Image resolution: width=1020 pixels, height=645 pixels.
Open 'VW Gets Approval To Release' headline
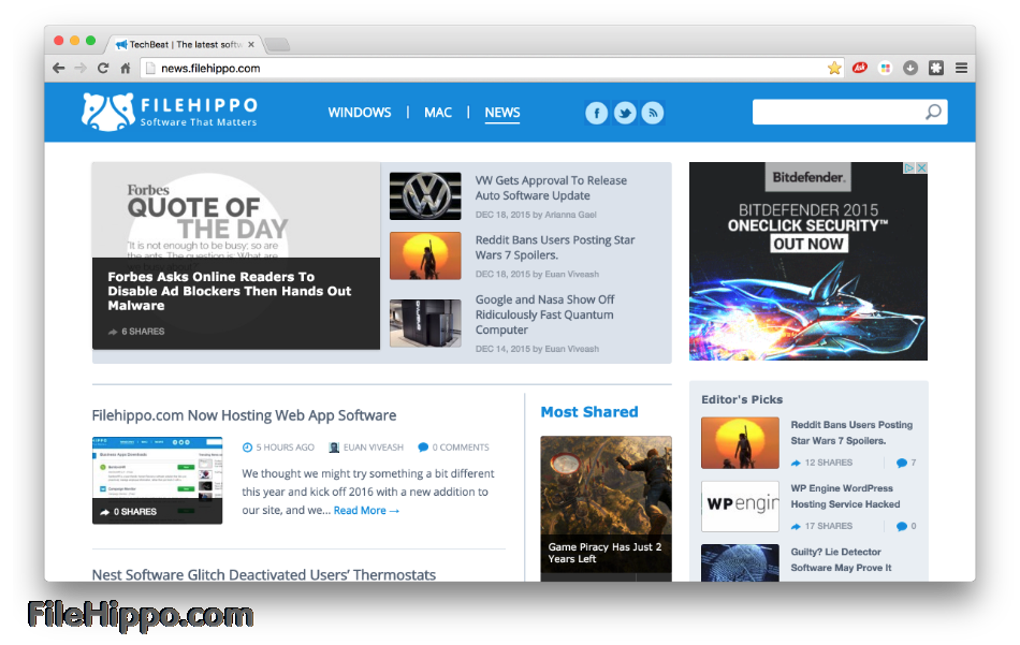click(x=551, y=188)
